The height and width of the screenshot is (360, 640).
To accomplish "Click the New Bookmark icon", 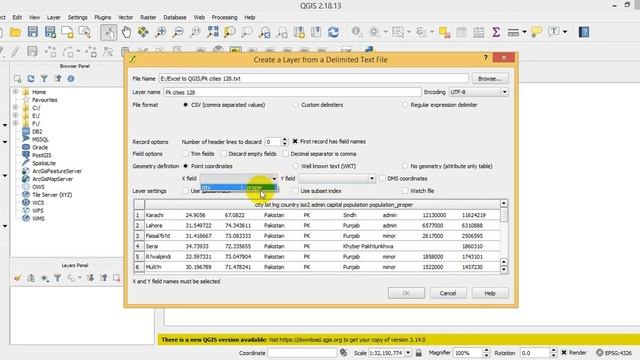I will pyautogui.click(x=299, y=32).
